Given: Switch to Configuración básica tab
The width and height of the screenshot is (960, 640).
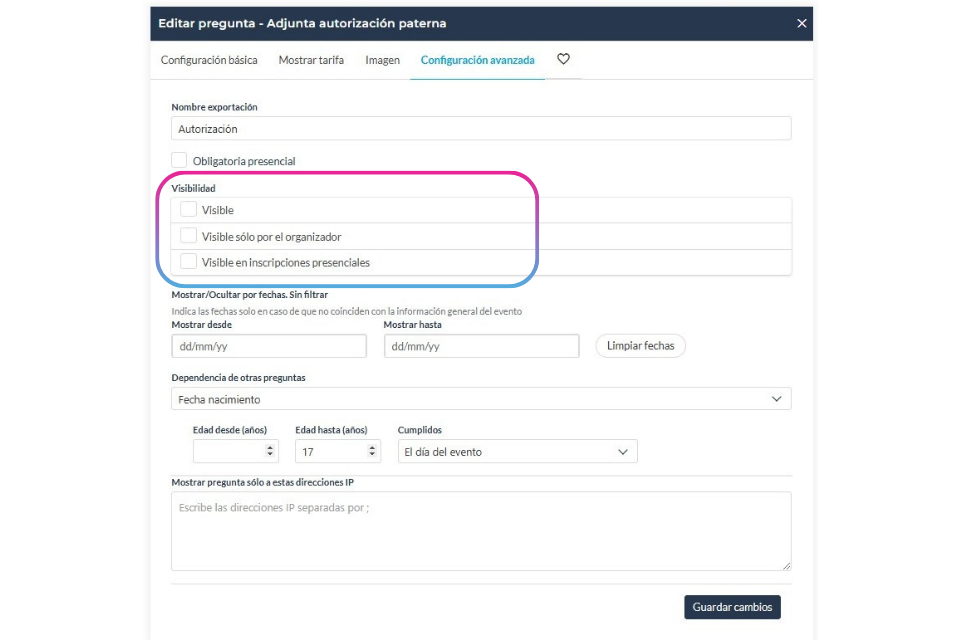Looking at the screenshot, I should (209, 60).
